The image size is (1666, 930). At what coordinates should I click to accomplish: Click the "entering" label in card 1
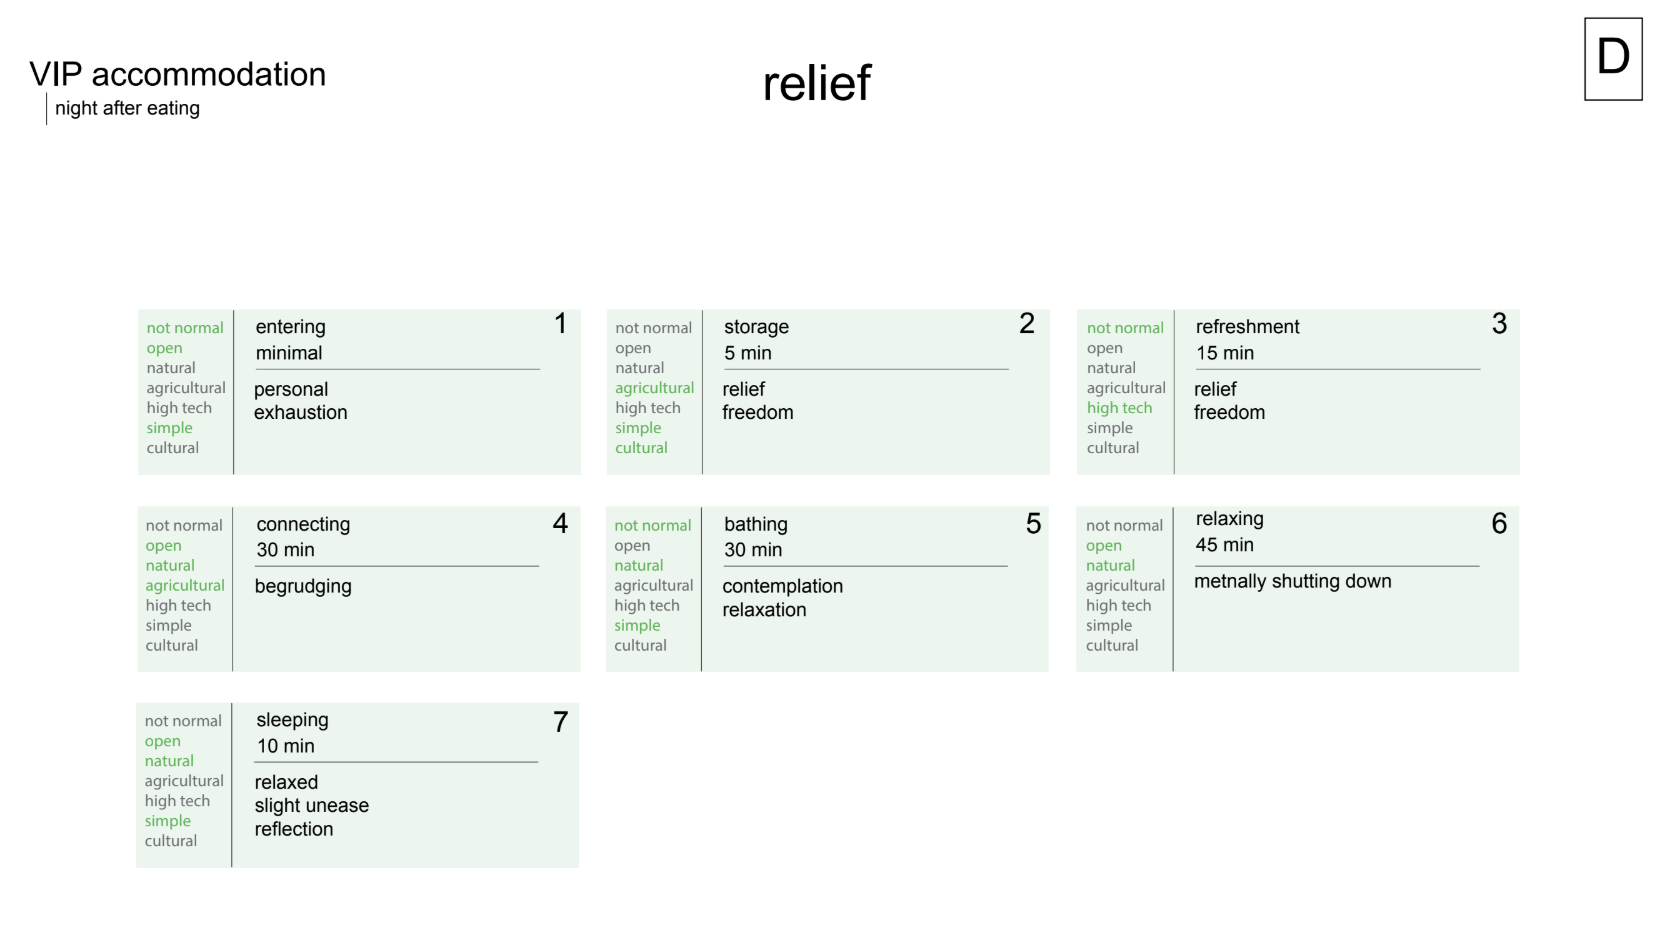tap(290, 327)
